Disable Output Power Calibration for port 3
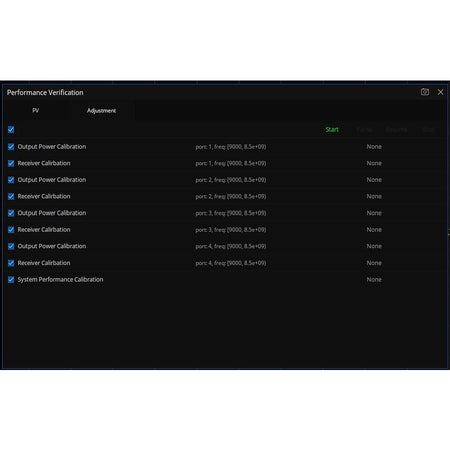The image size is (450, 450). [x=11, y=213]
